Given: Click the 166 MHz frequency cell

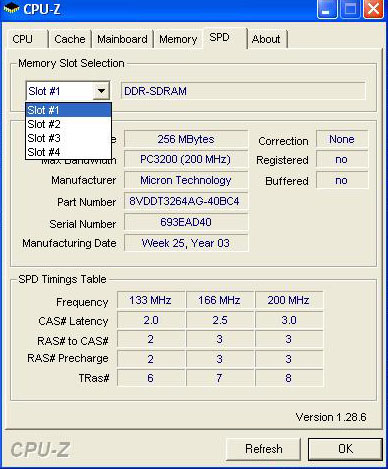Looking at the screenshot, I should 219,300.
